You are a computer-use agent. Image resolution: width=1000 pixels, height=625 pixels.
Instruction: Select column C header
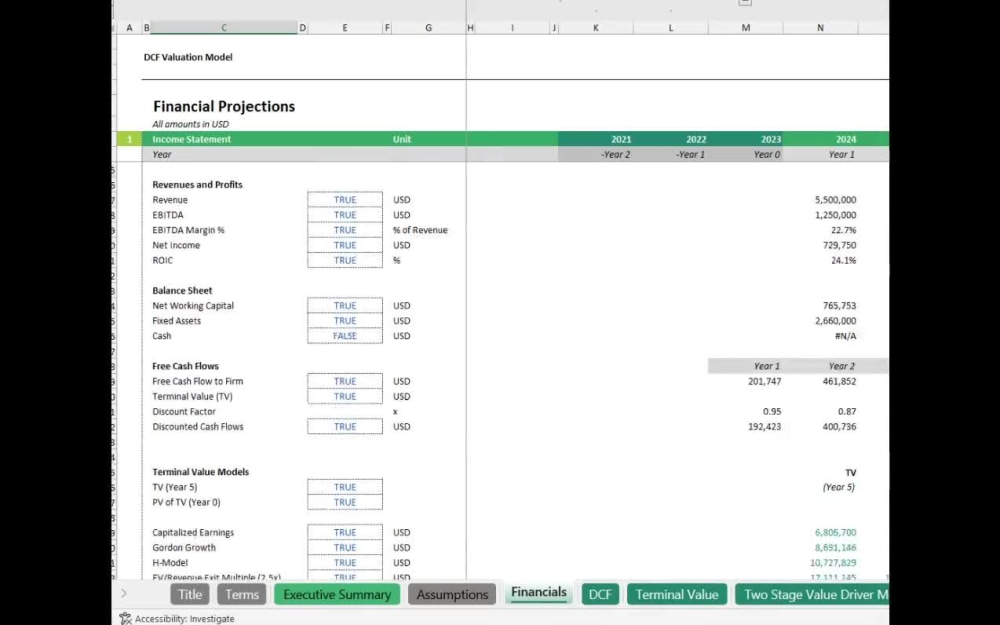coord(224,27)
